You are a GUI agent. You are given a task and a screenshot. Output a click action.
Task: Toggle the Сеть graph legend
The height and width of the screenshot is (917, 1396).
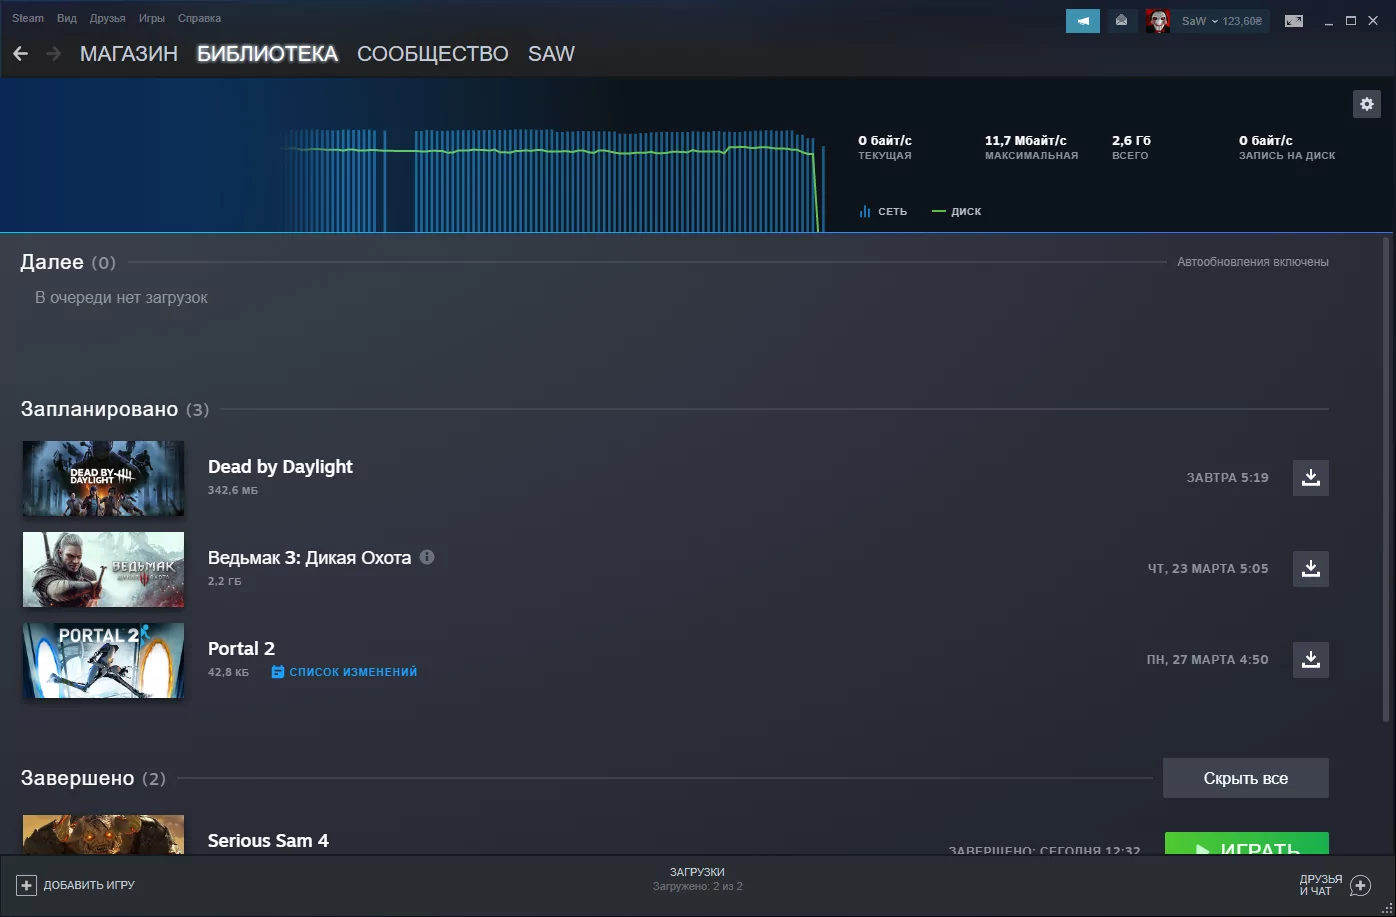(x=883, y=212)
